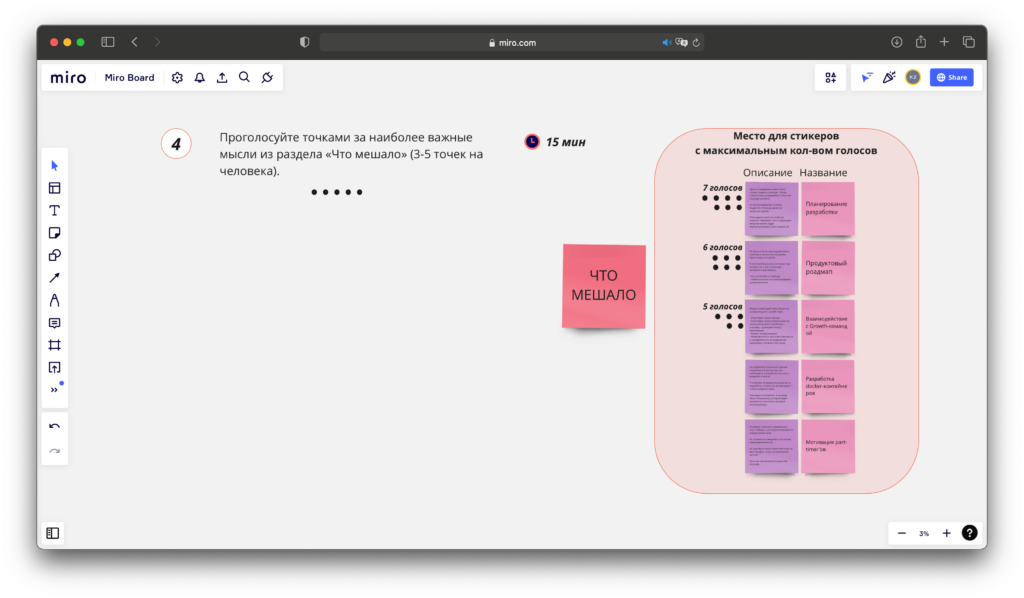Viewport: 1024px width, 598px height.
Task: Open the Comment tool
Action: (55, 323)
